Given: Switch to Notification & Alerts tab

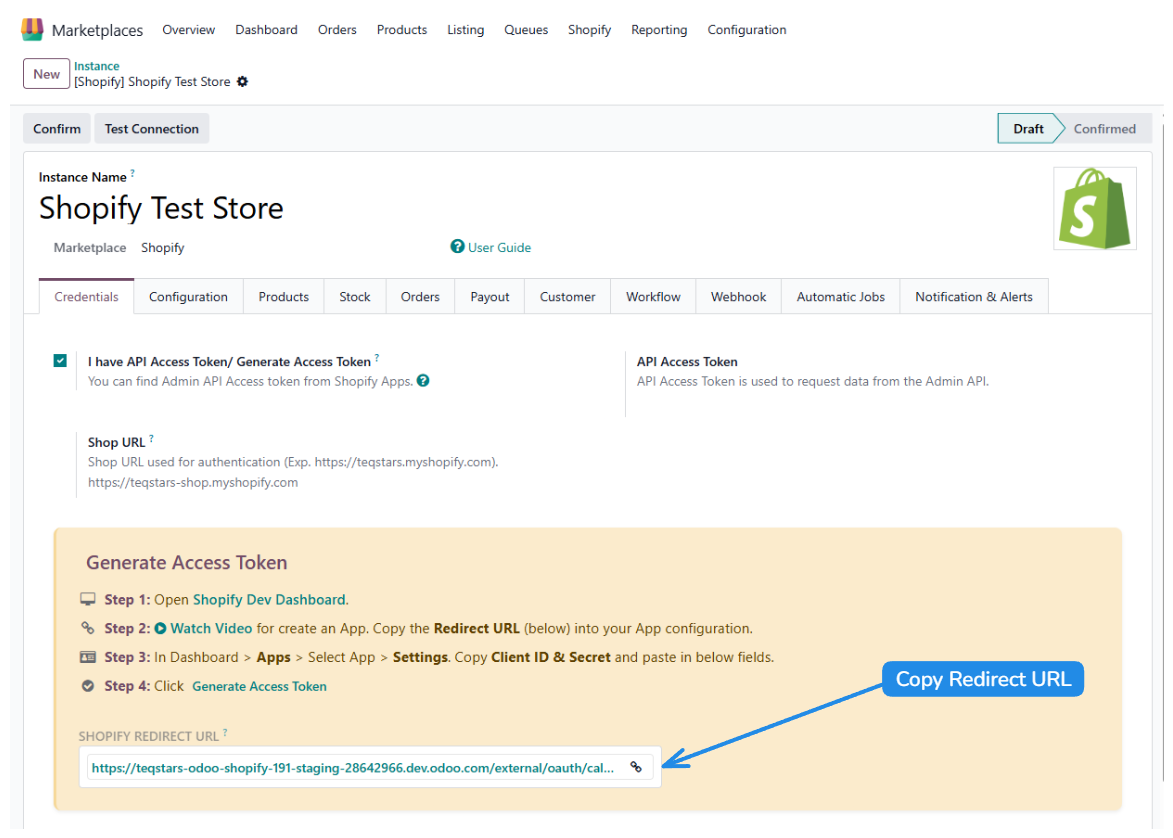Looking at the screenshot, I should (x=974, y=297).
